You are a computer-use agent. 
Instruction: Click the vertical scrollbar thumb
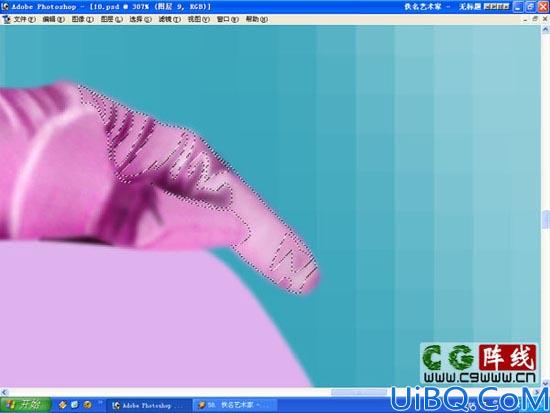point(545,219)
